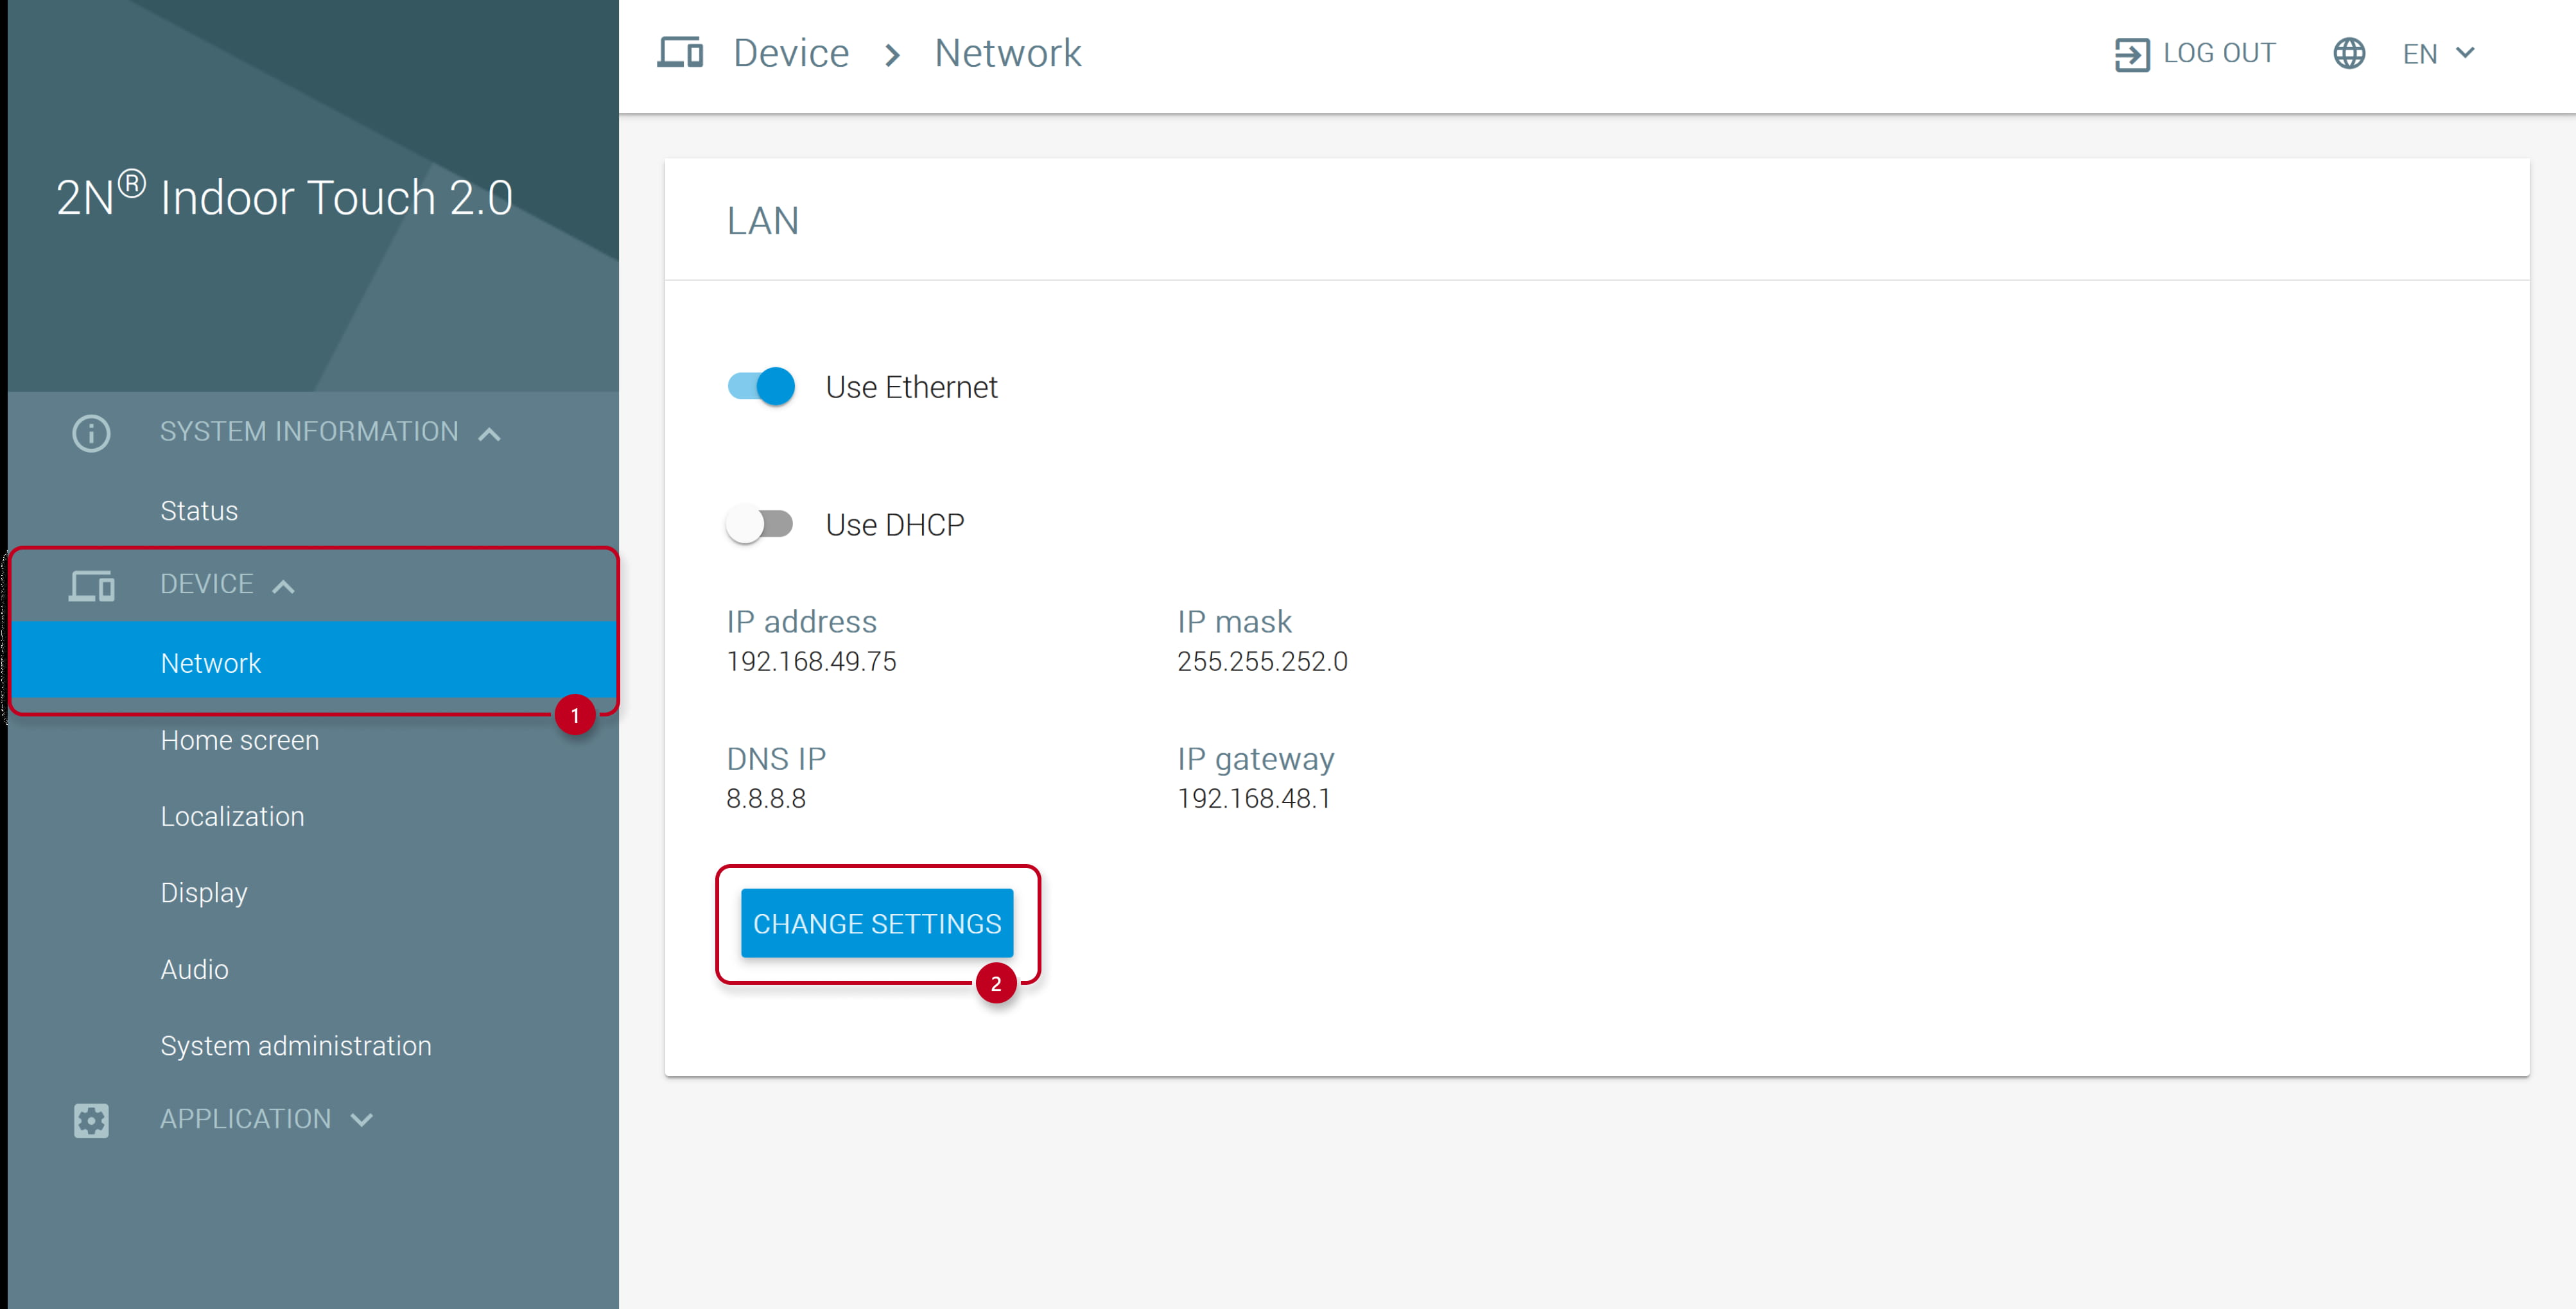Click the LOG OUT link
This screenshot has width=2576, height=1309.
pyautogui.click(x=2219, y=53)
